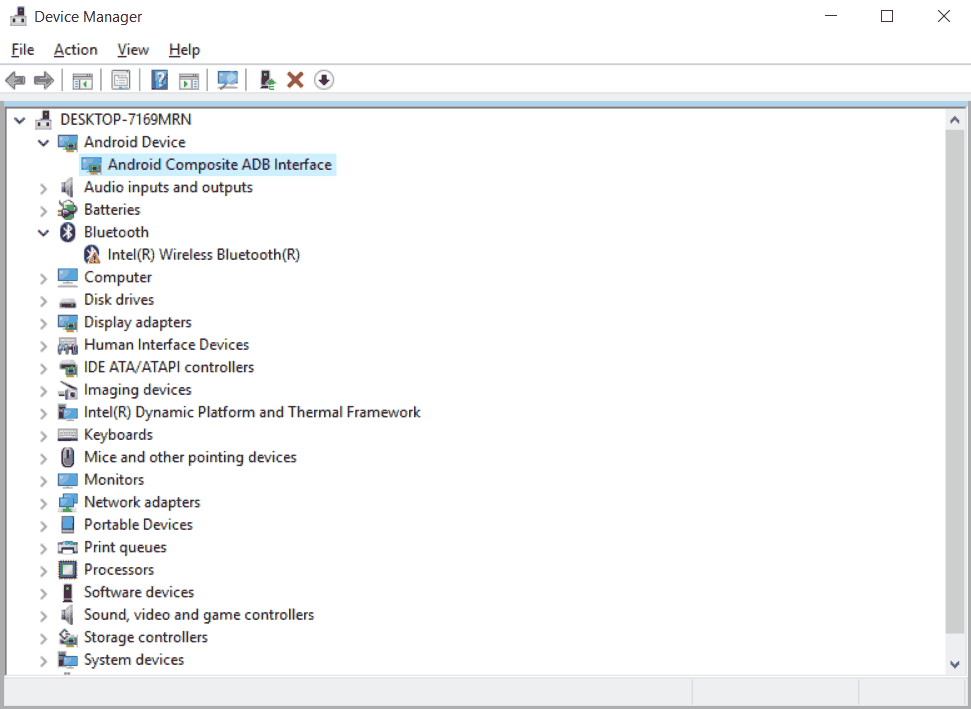This screenshot has width=971, height=709.
Task: Click the vertical scrollbar thumb
Action: (954, 381)
